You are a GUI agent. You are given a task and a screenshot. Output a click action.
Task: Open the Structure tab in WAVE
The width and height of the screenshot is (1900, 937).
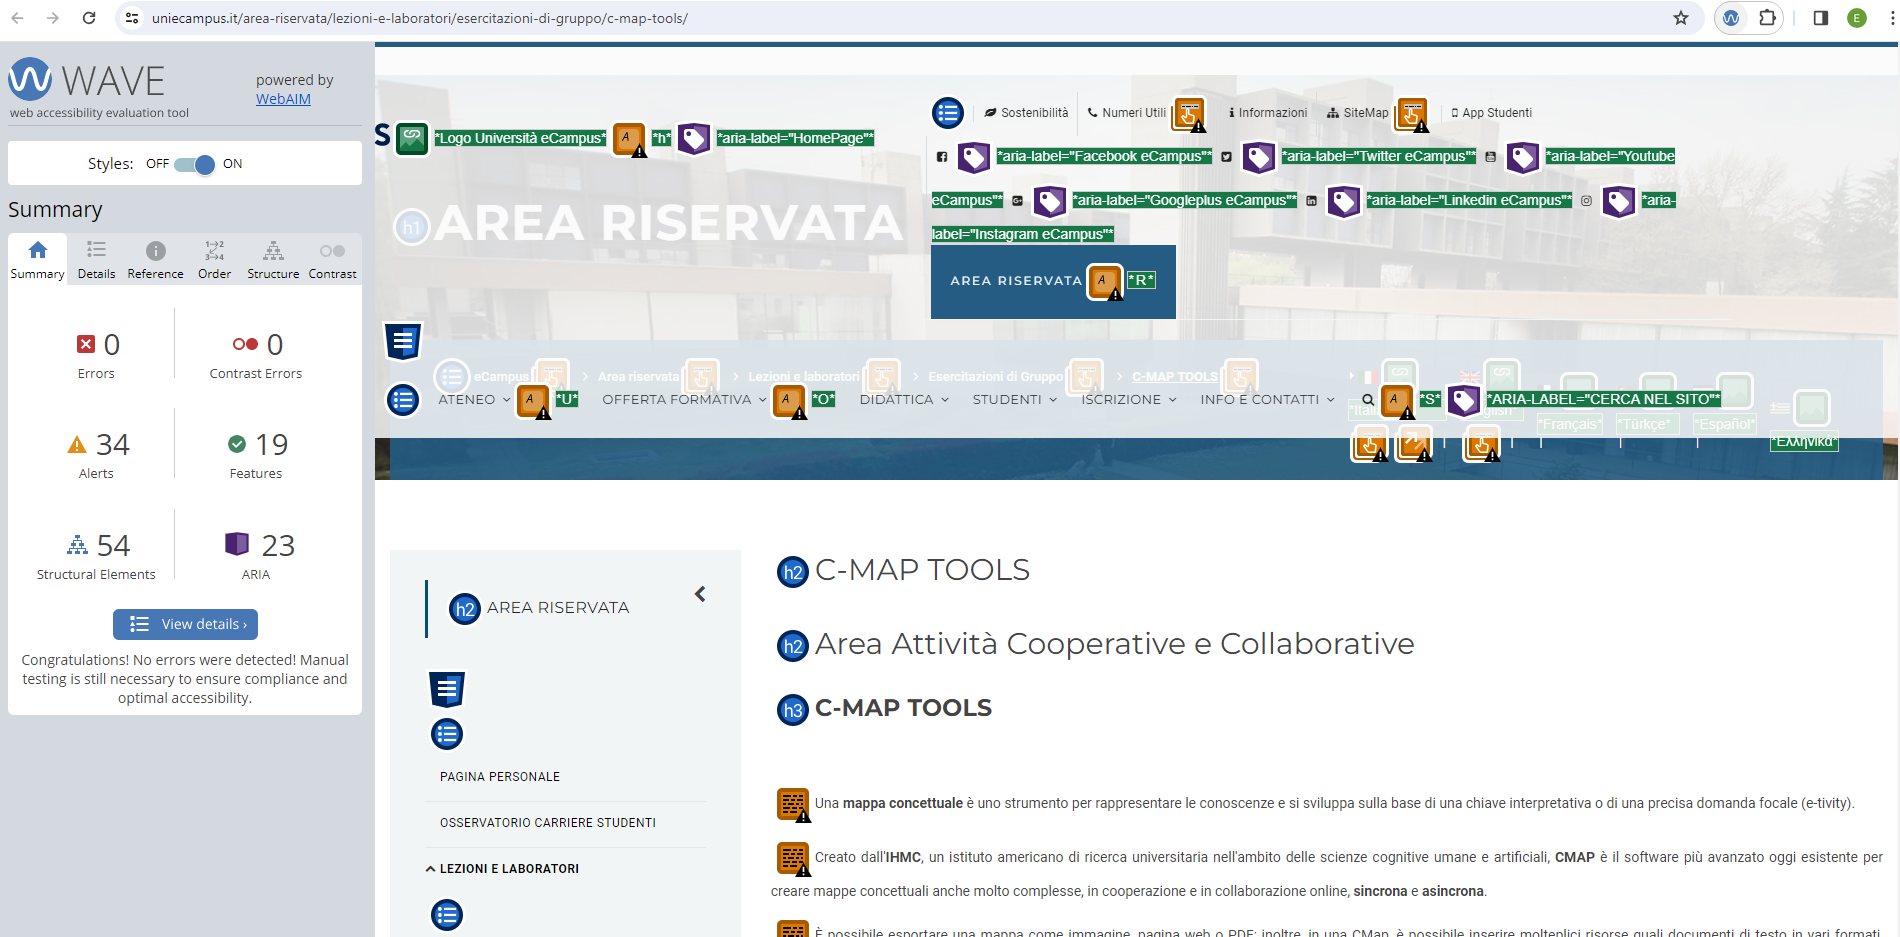tap(273, 260)
